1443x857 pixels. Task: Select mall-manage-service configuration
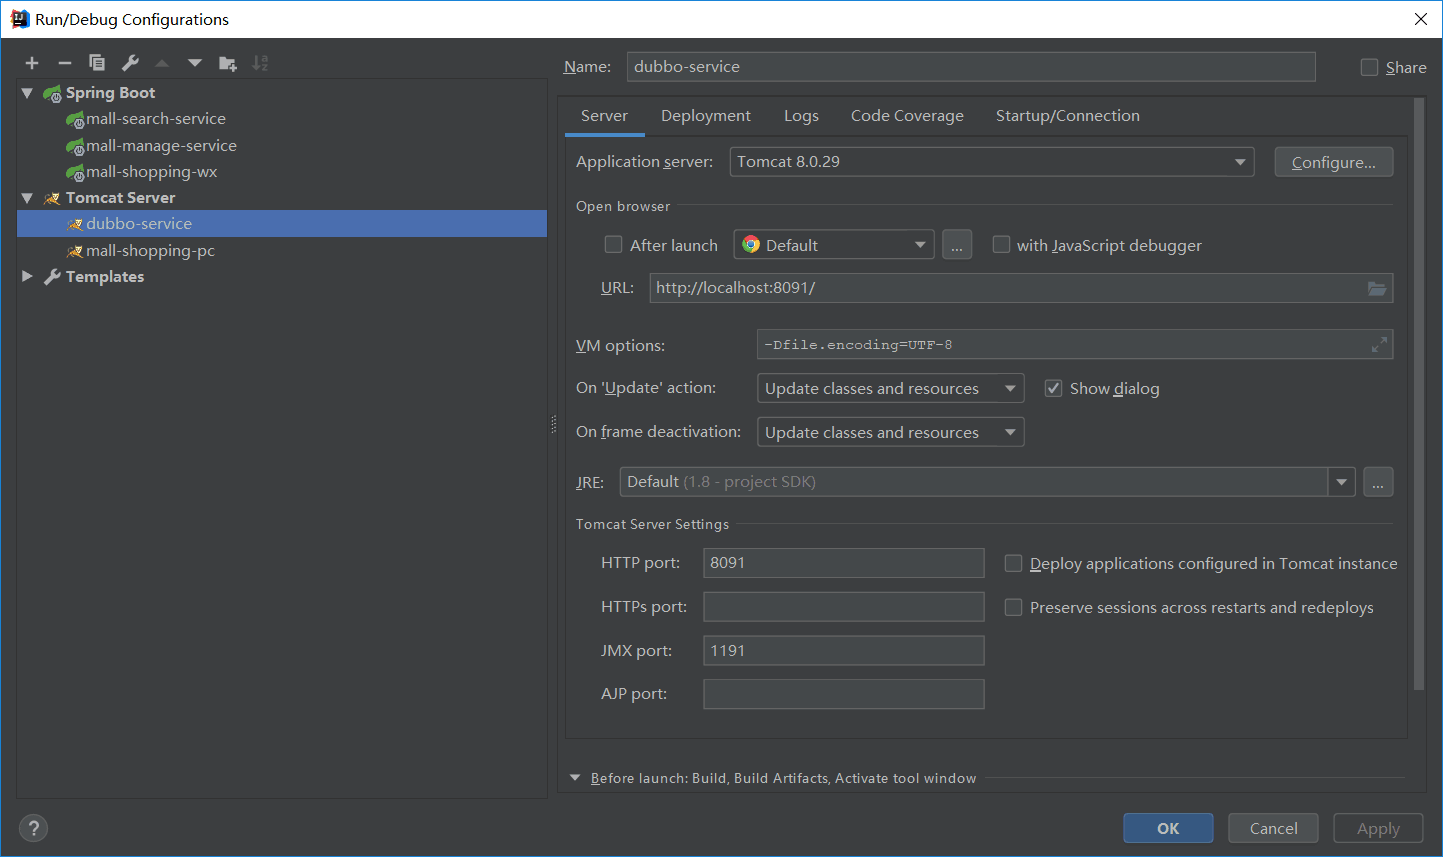161,145
